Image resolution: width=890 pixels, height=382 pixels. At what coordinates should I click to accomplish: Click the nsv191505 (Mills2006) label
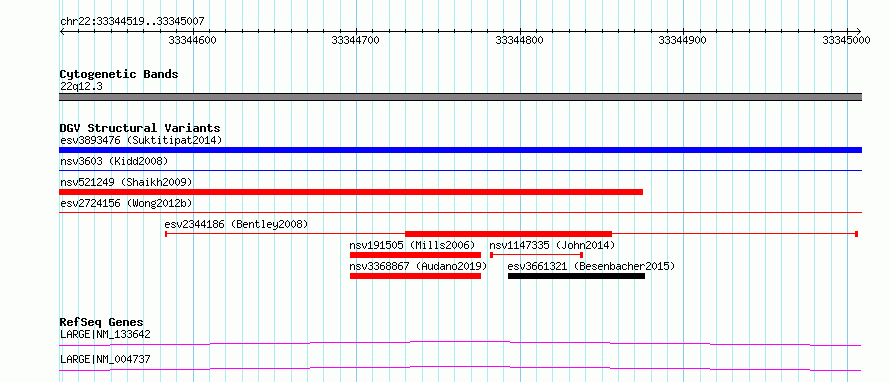click(x=412, y=245)
